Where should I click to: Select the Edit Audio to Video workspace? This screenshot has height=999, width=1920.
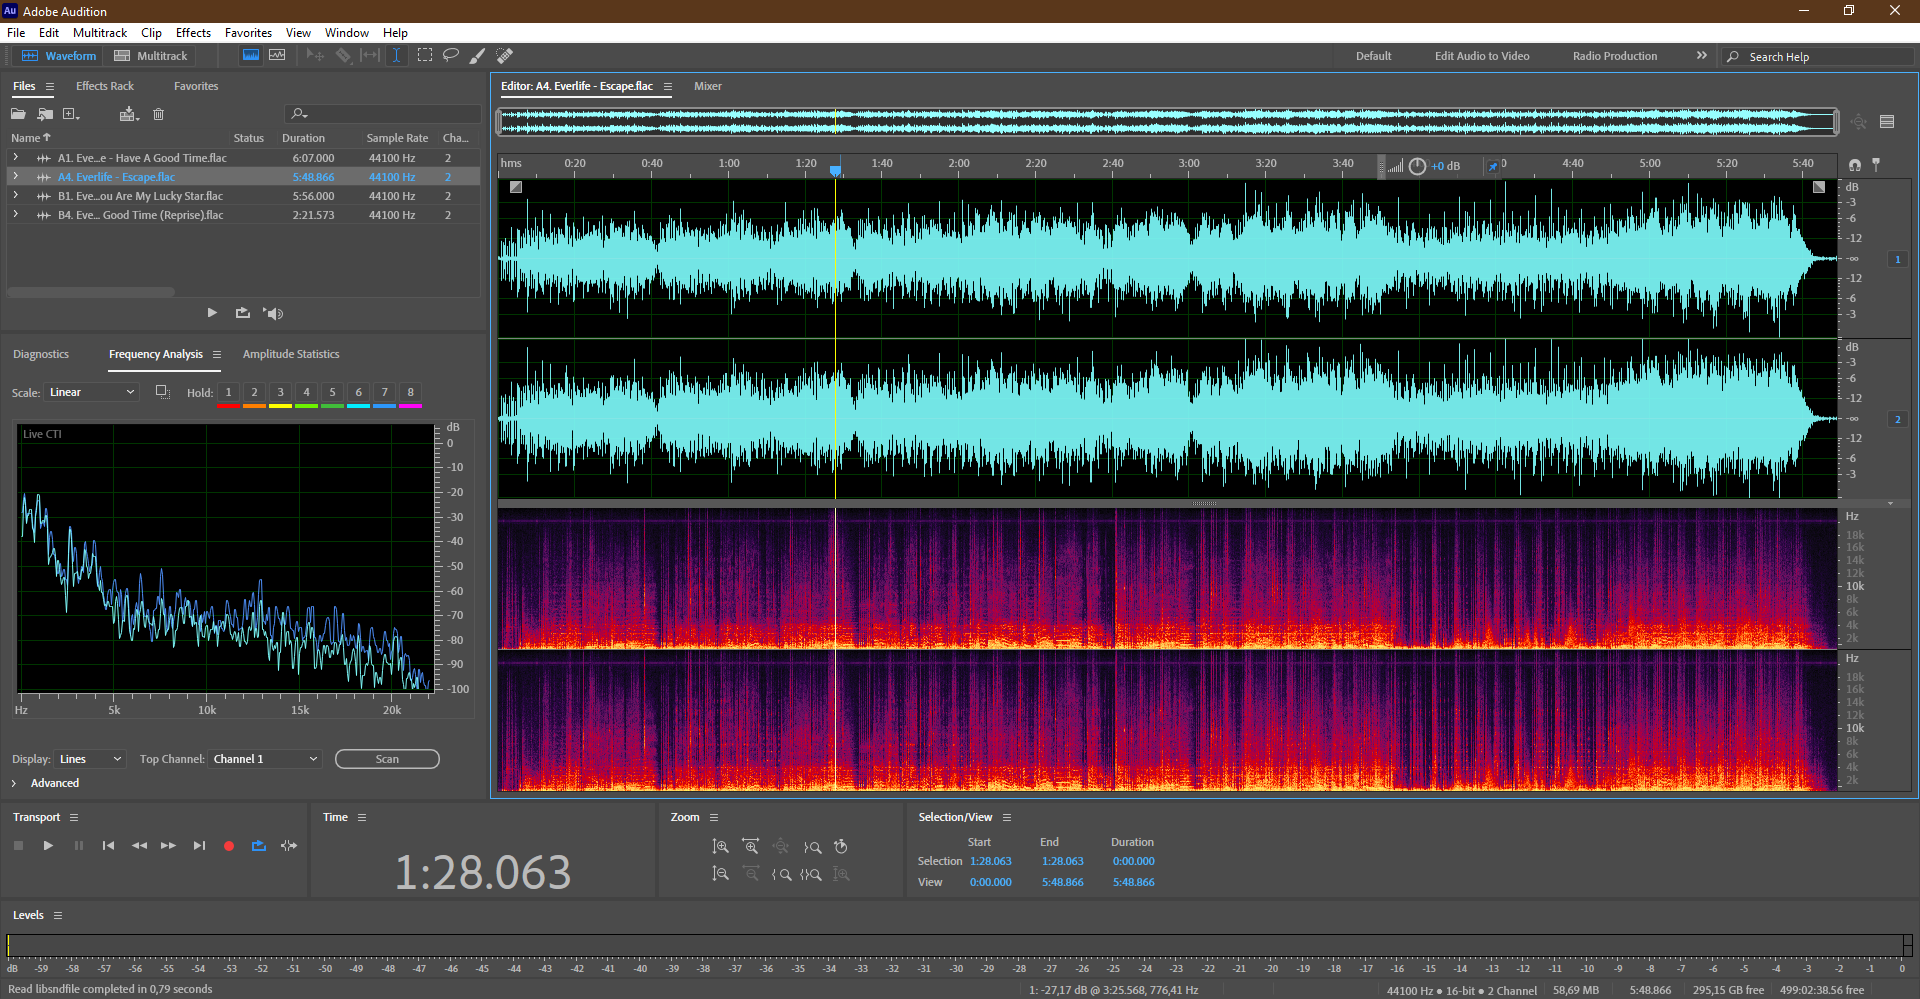pyautogui.click(x=1482, y=56)
